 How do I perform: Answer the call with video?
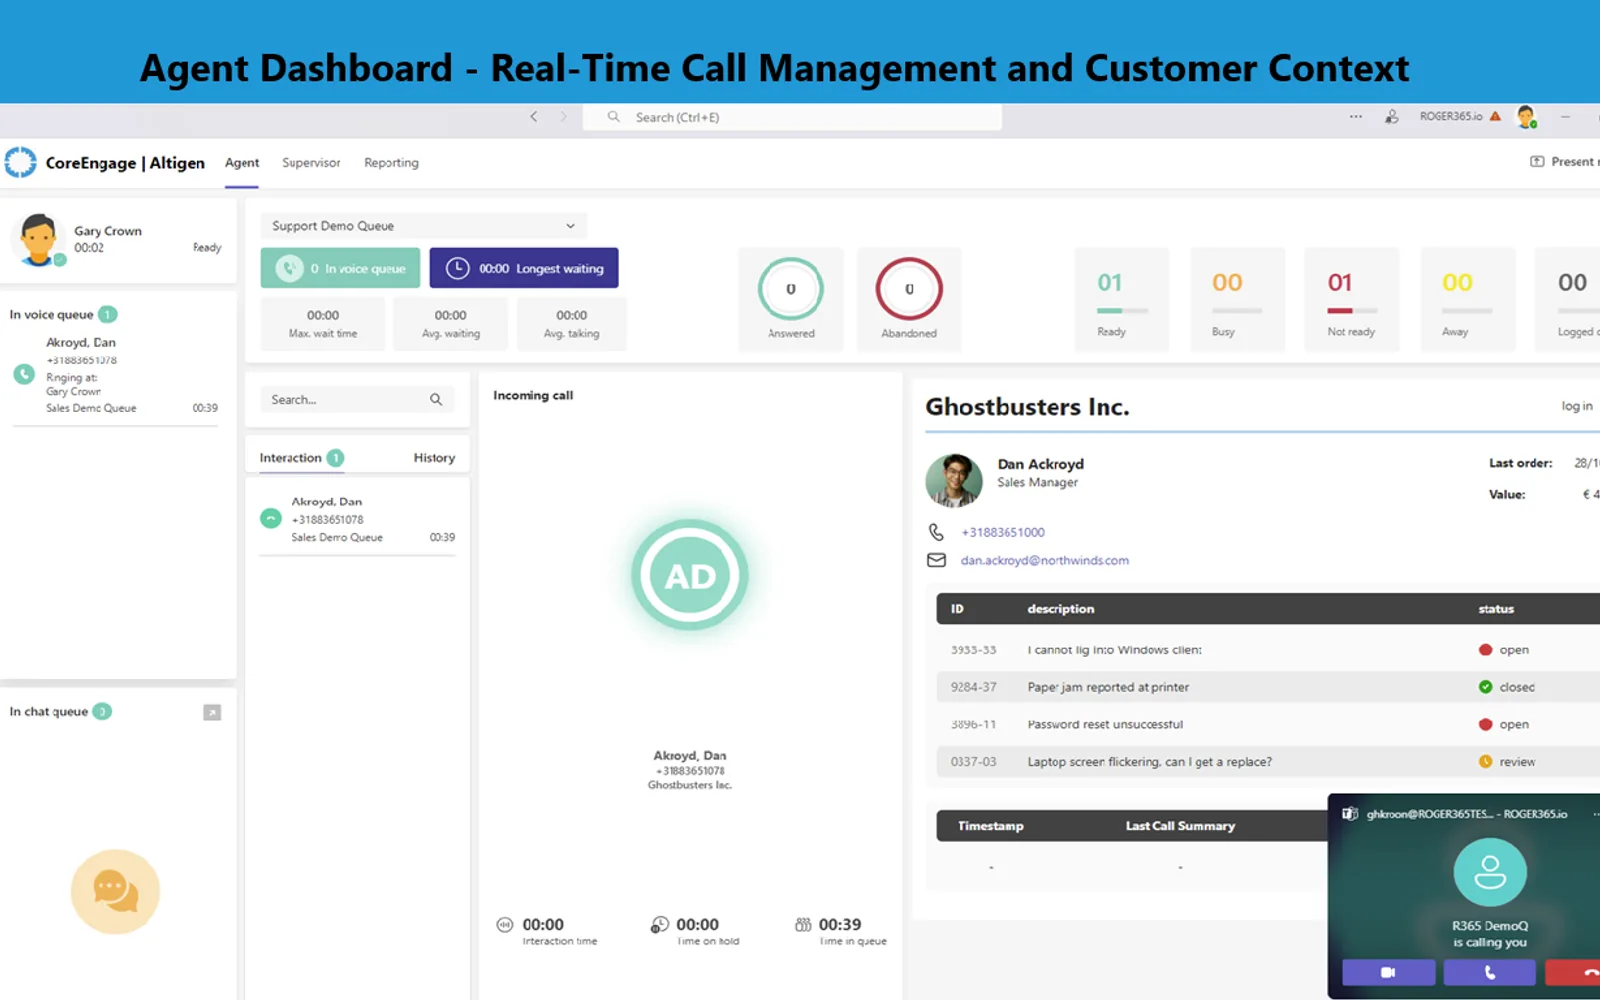1388,972
